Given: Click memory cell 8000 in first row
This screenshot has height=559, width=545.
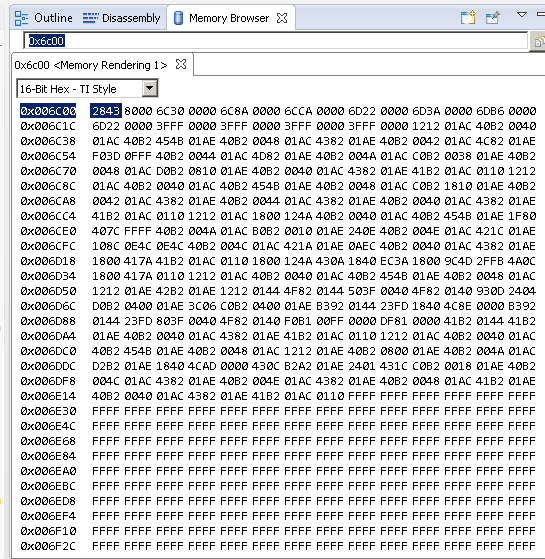Looking at the screenshot, I should (x=138, y=111).
